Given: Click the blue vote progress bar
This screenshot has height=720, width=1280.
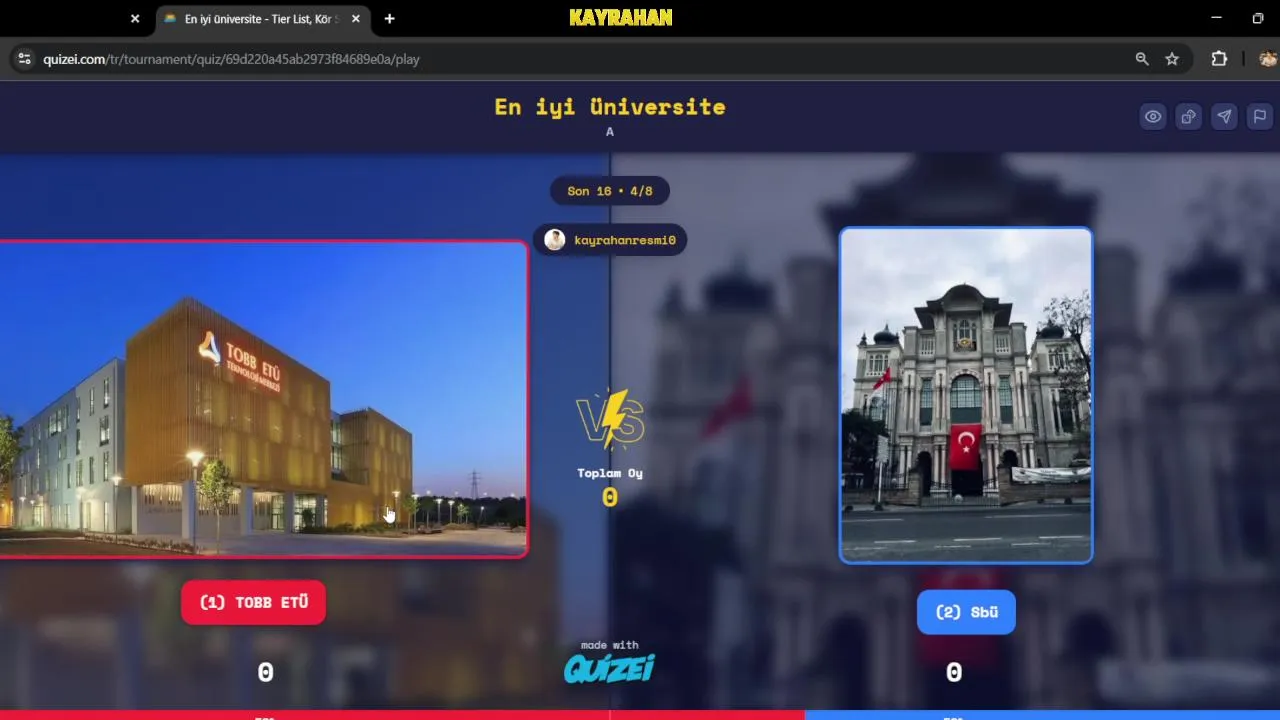Looking at the screenshot, I should (1042, 715).
